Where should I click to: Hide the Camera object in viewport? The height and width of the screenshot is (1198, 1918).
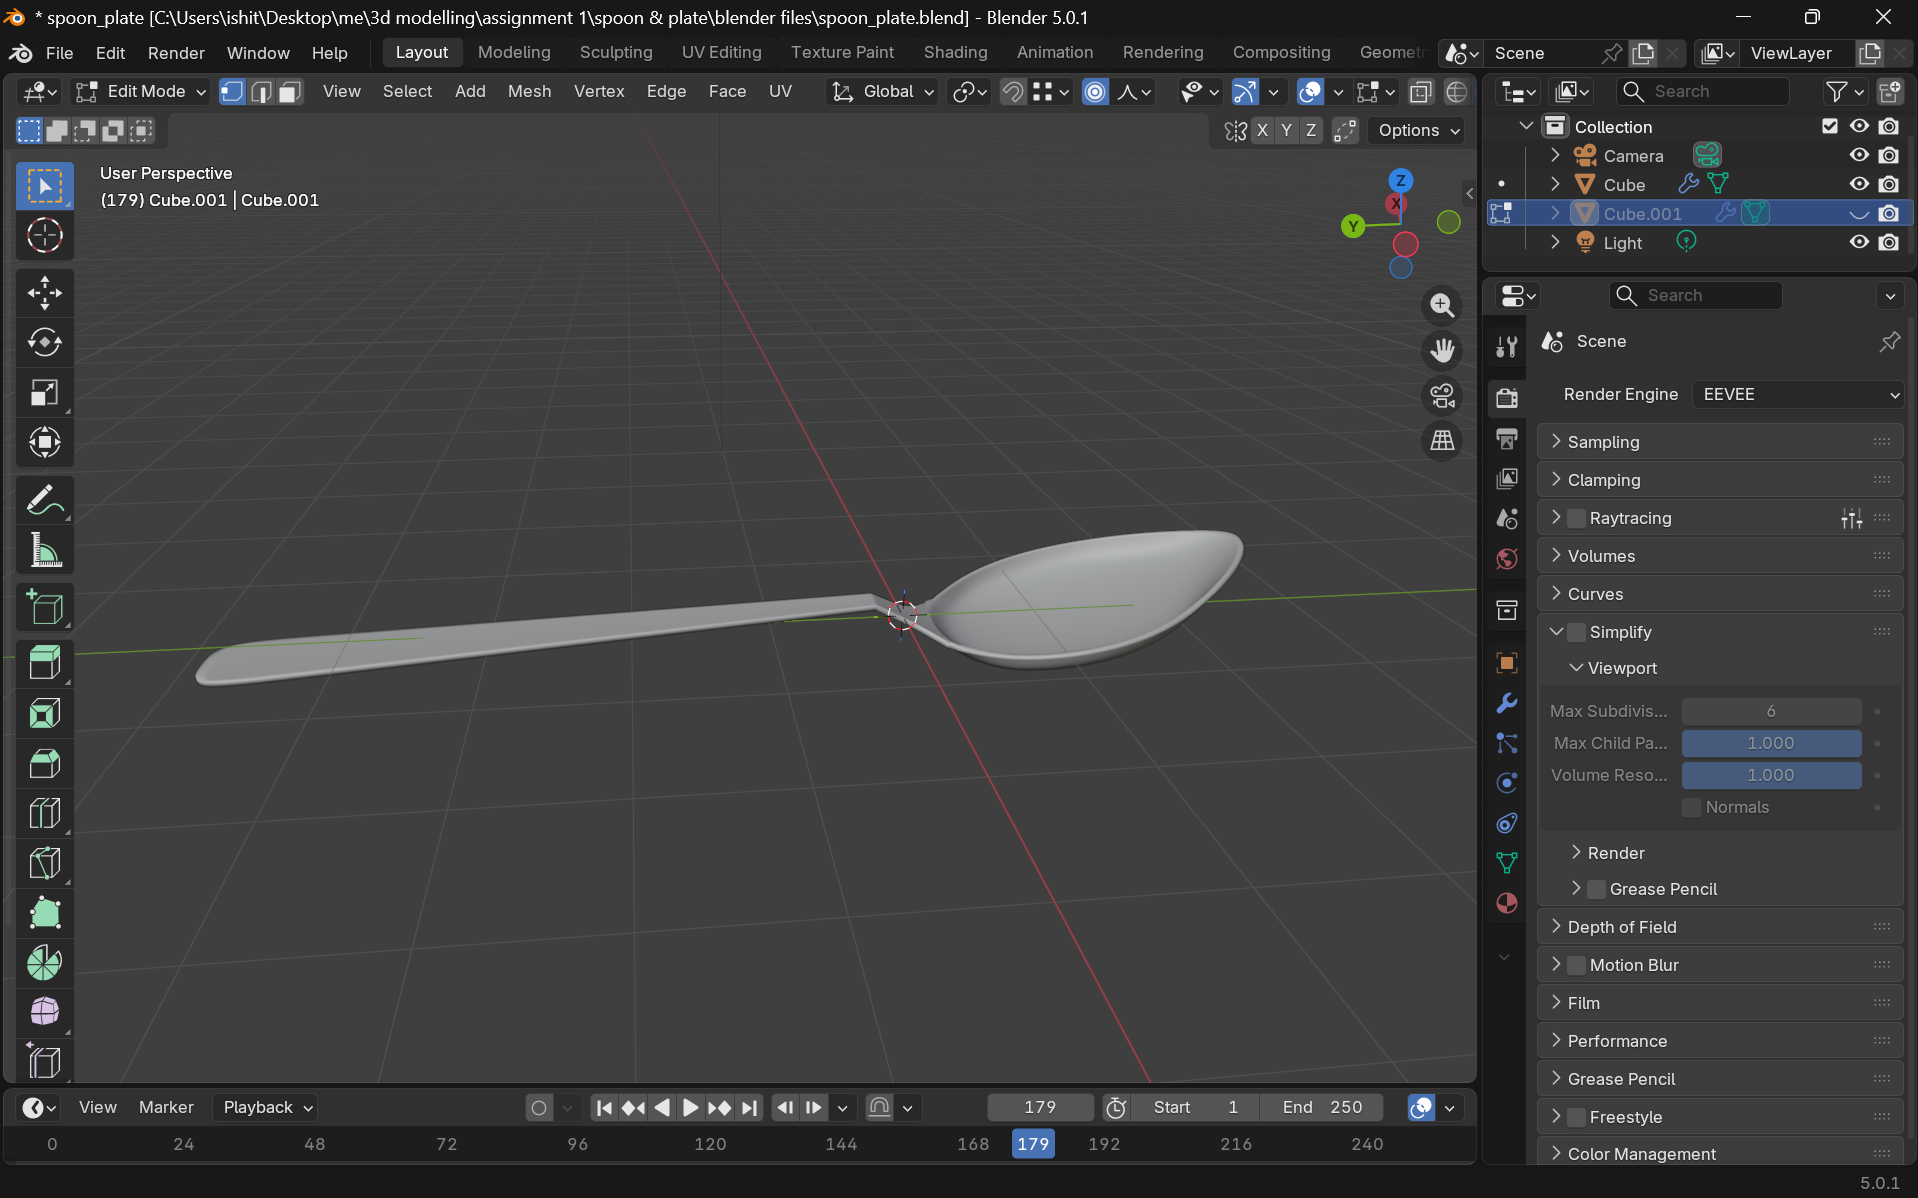pyautogui.click(x=1859, y=155)
